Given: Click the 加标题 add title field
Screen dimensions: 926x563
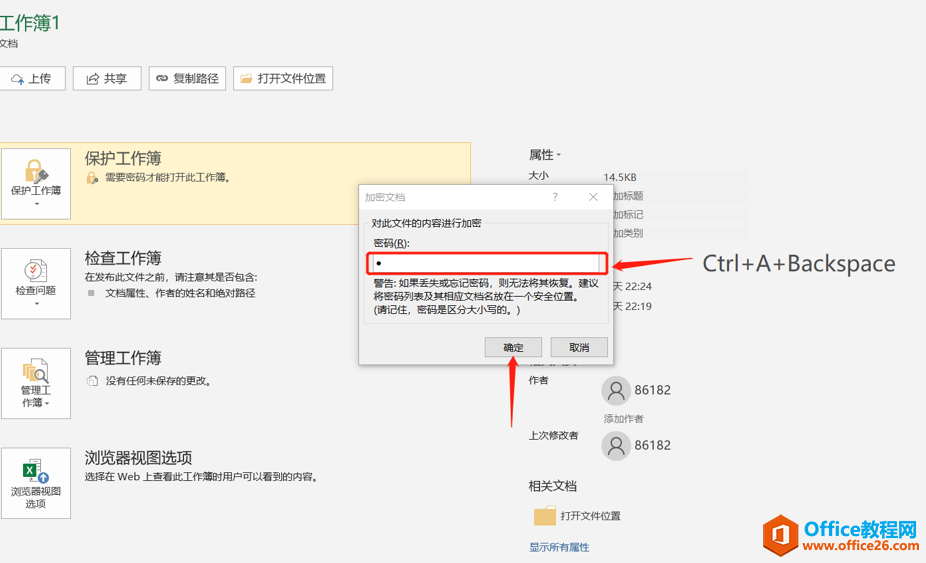Looking at the screenshot, I should point(628,196).
